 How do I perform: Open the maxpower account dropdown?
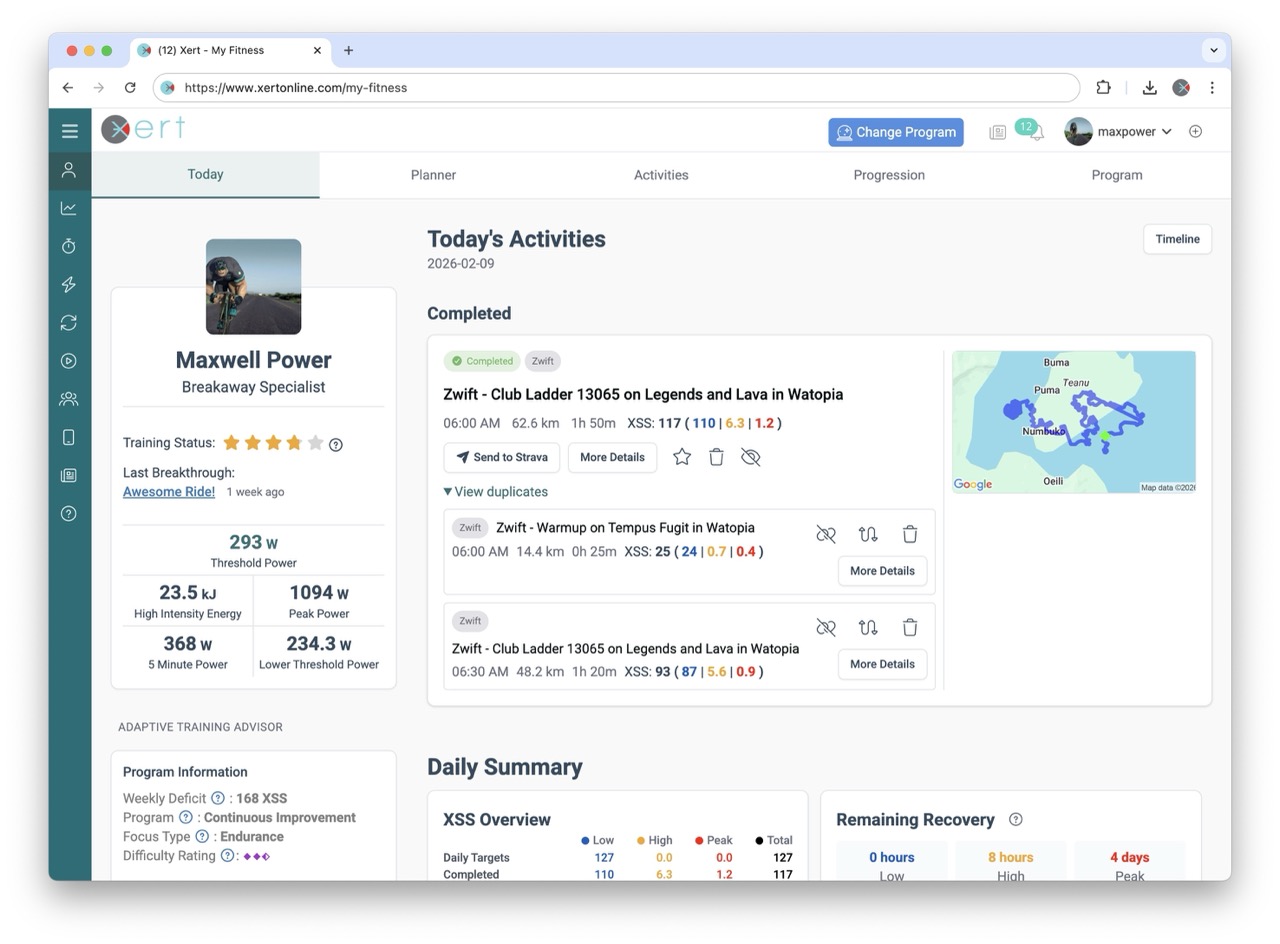pyautogui.click(x=1119, y=132)
